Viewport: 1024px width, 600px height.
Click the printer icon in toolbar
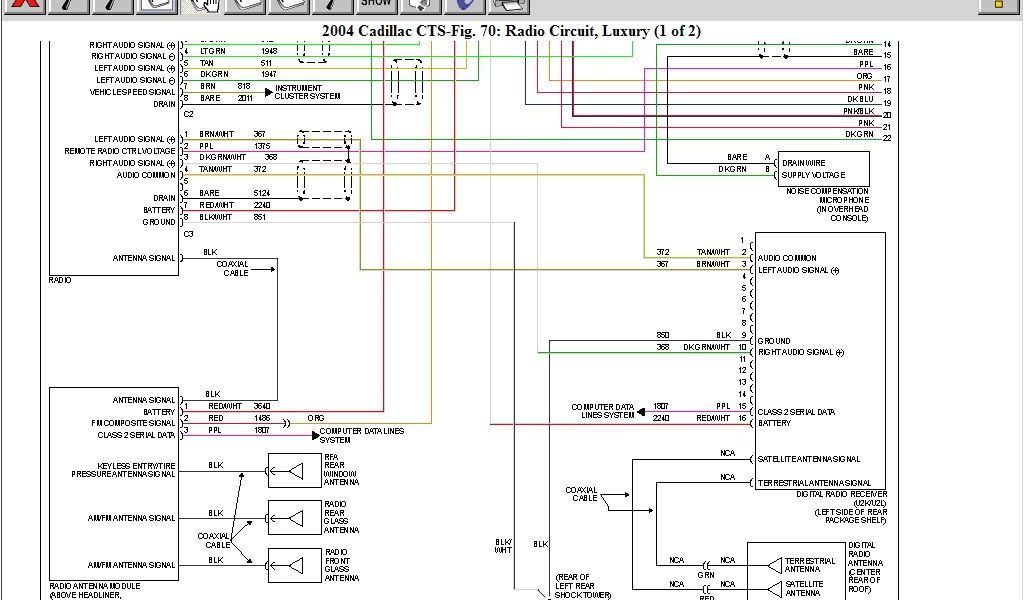510,5
